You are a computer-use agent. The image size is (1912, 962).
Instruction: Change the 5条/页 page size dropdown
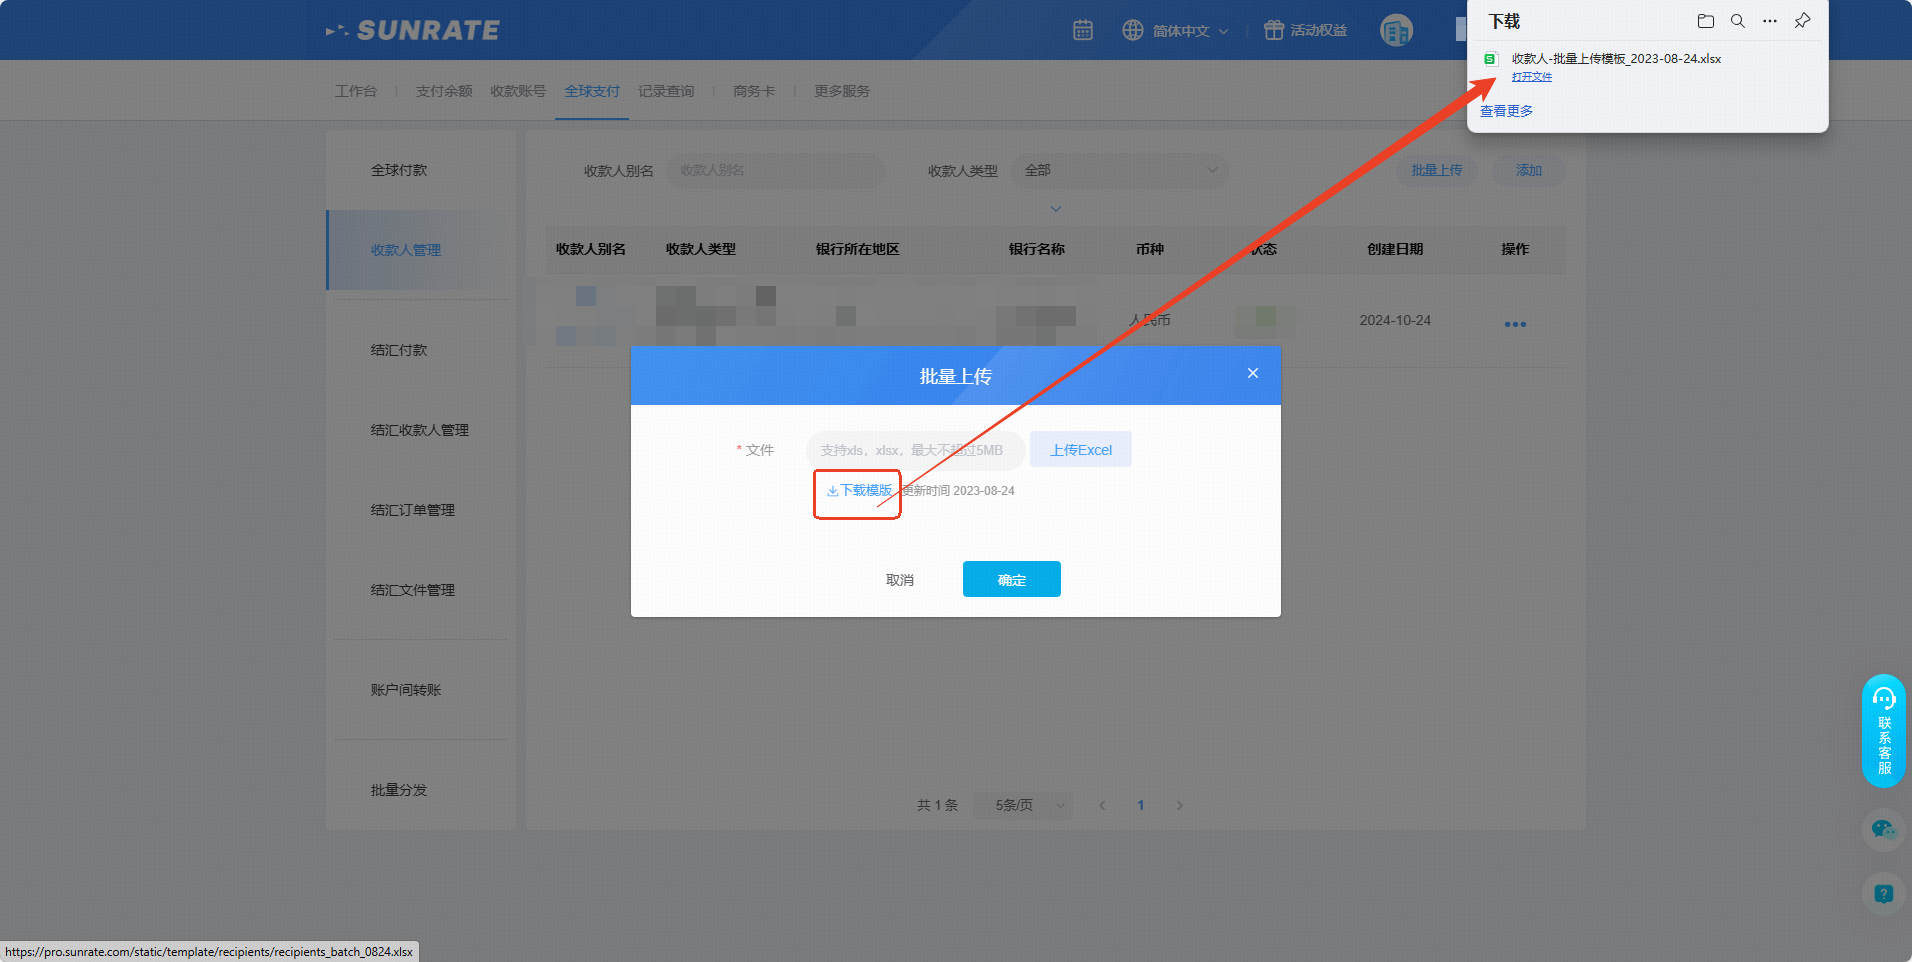(1022, 805)
